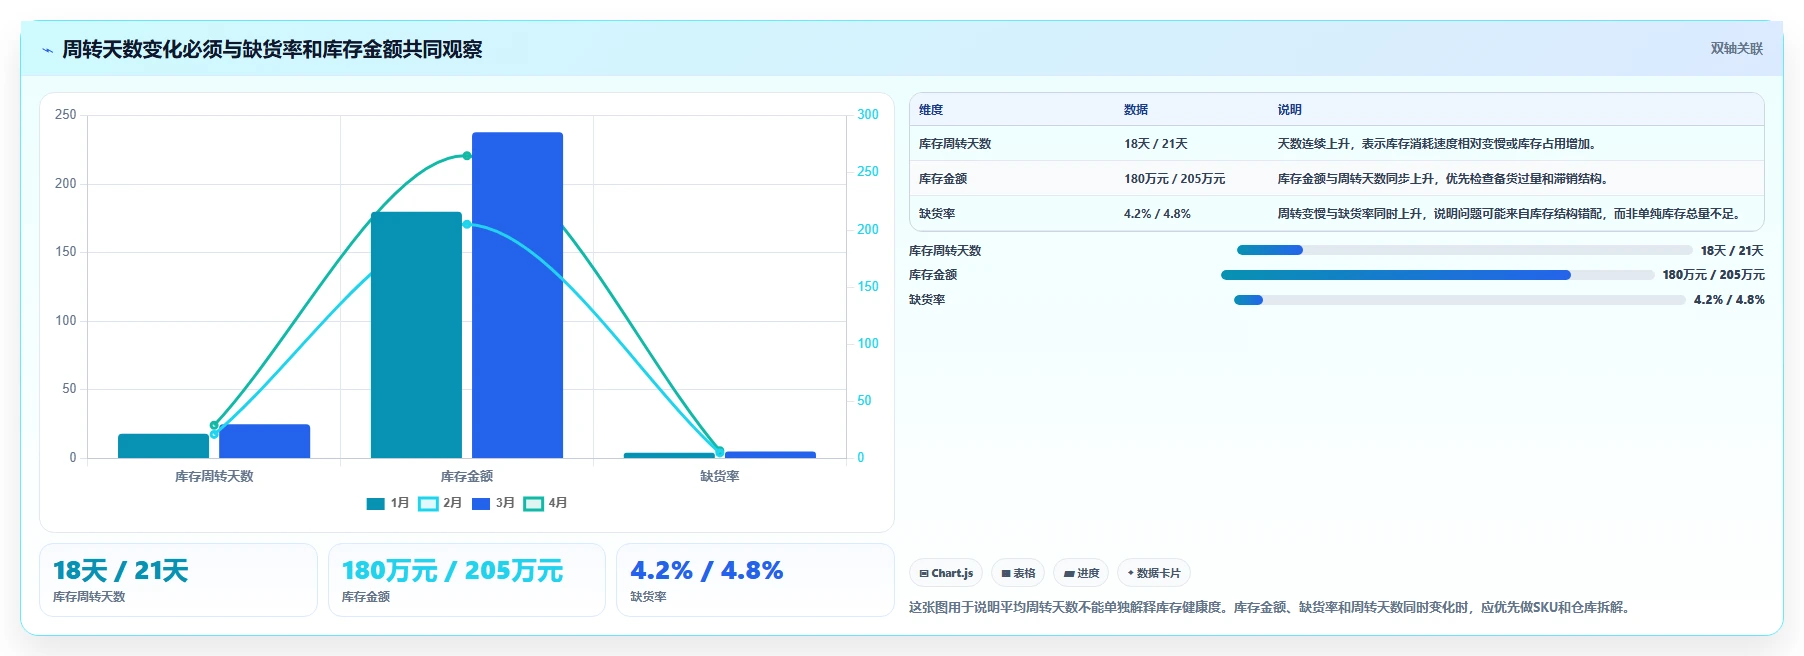Click the small icon before the panel title
The width and height of the screenshot is (1804, 656).
(x=47, y=50)
